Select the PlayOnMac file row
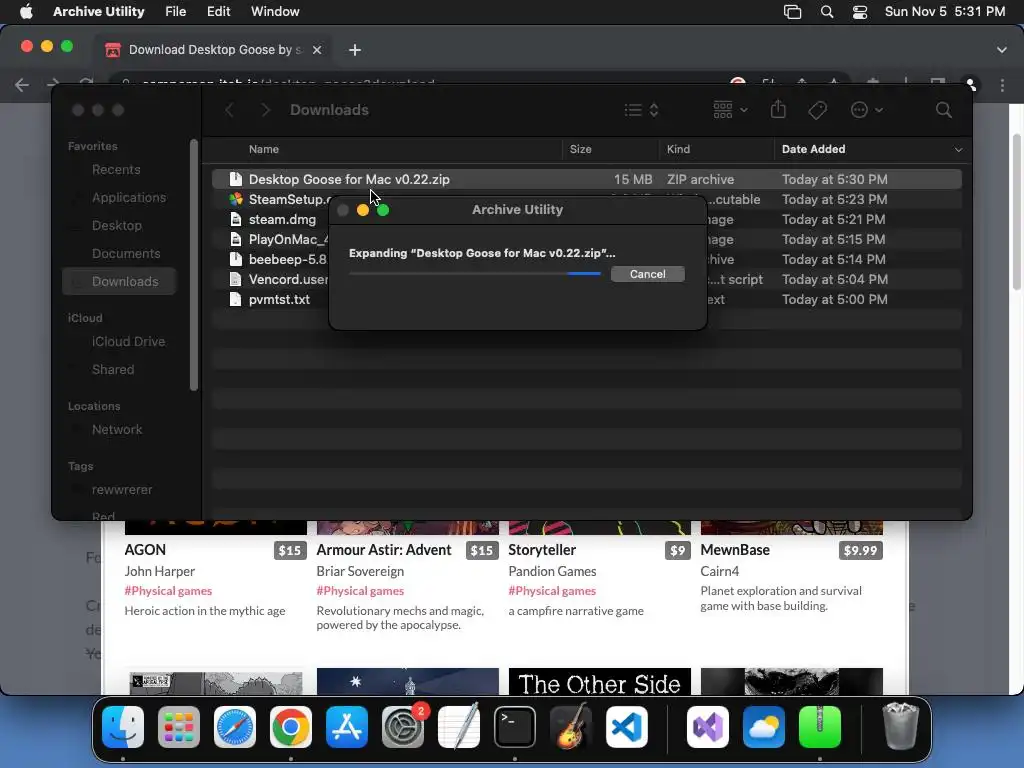 coord(277,239)
